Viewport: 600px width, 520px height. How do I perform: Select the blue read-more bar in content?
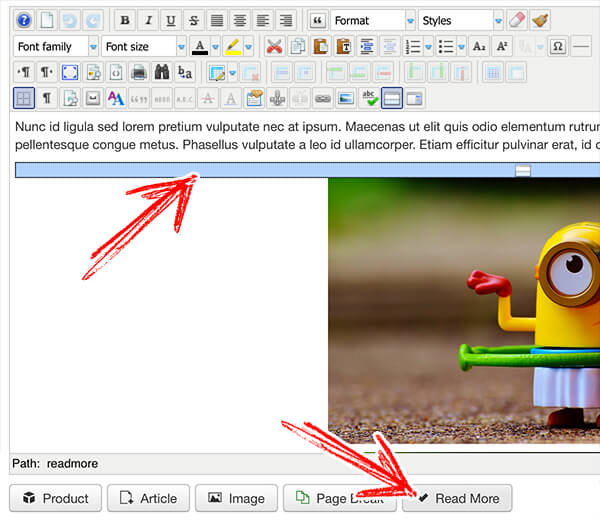[x=307, y=170]
